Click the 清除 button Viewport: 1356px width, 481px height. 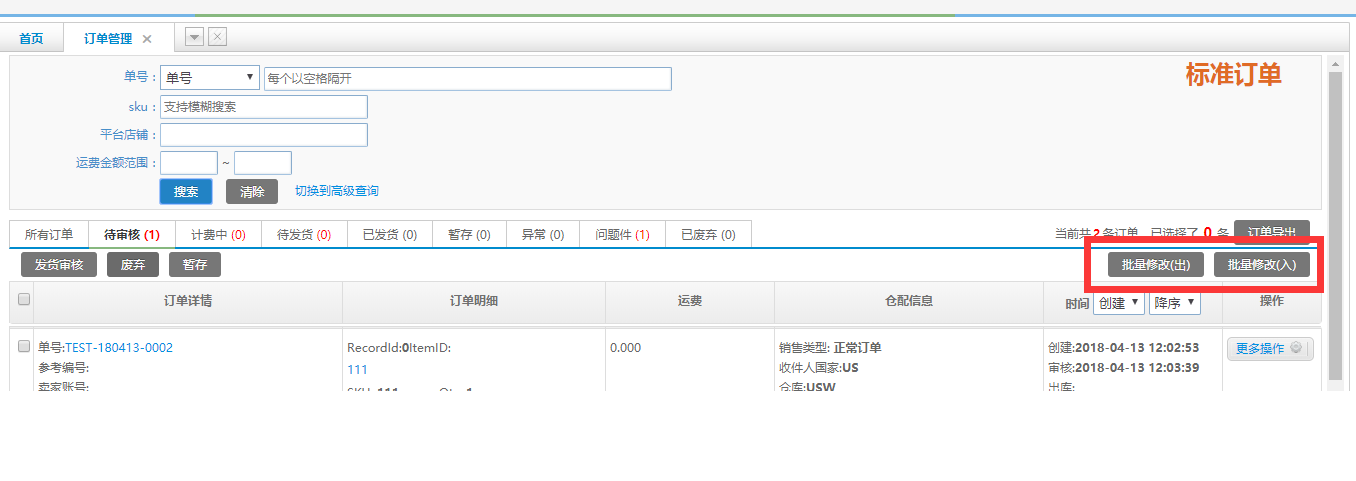(x=252, y=191)
